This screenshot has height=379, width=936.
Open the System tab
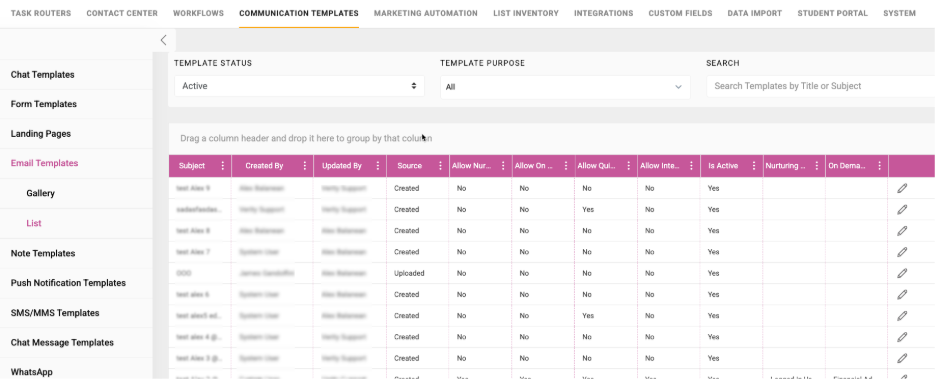coord(900,13)
